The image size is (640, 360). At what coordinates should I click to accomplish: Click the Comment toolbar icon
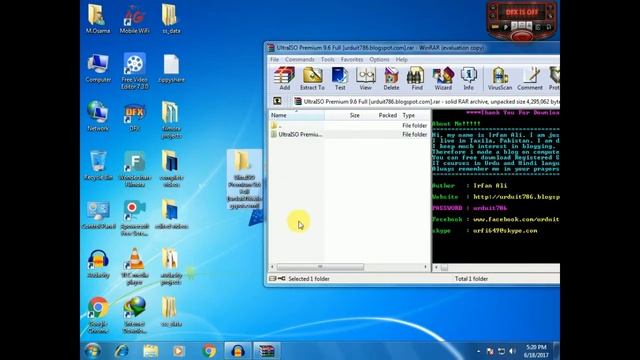(x=530, y=79)
